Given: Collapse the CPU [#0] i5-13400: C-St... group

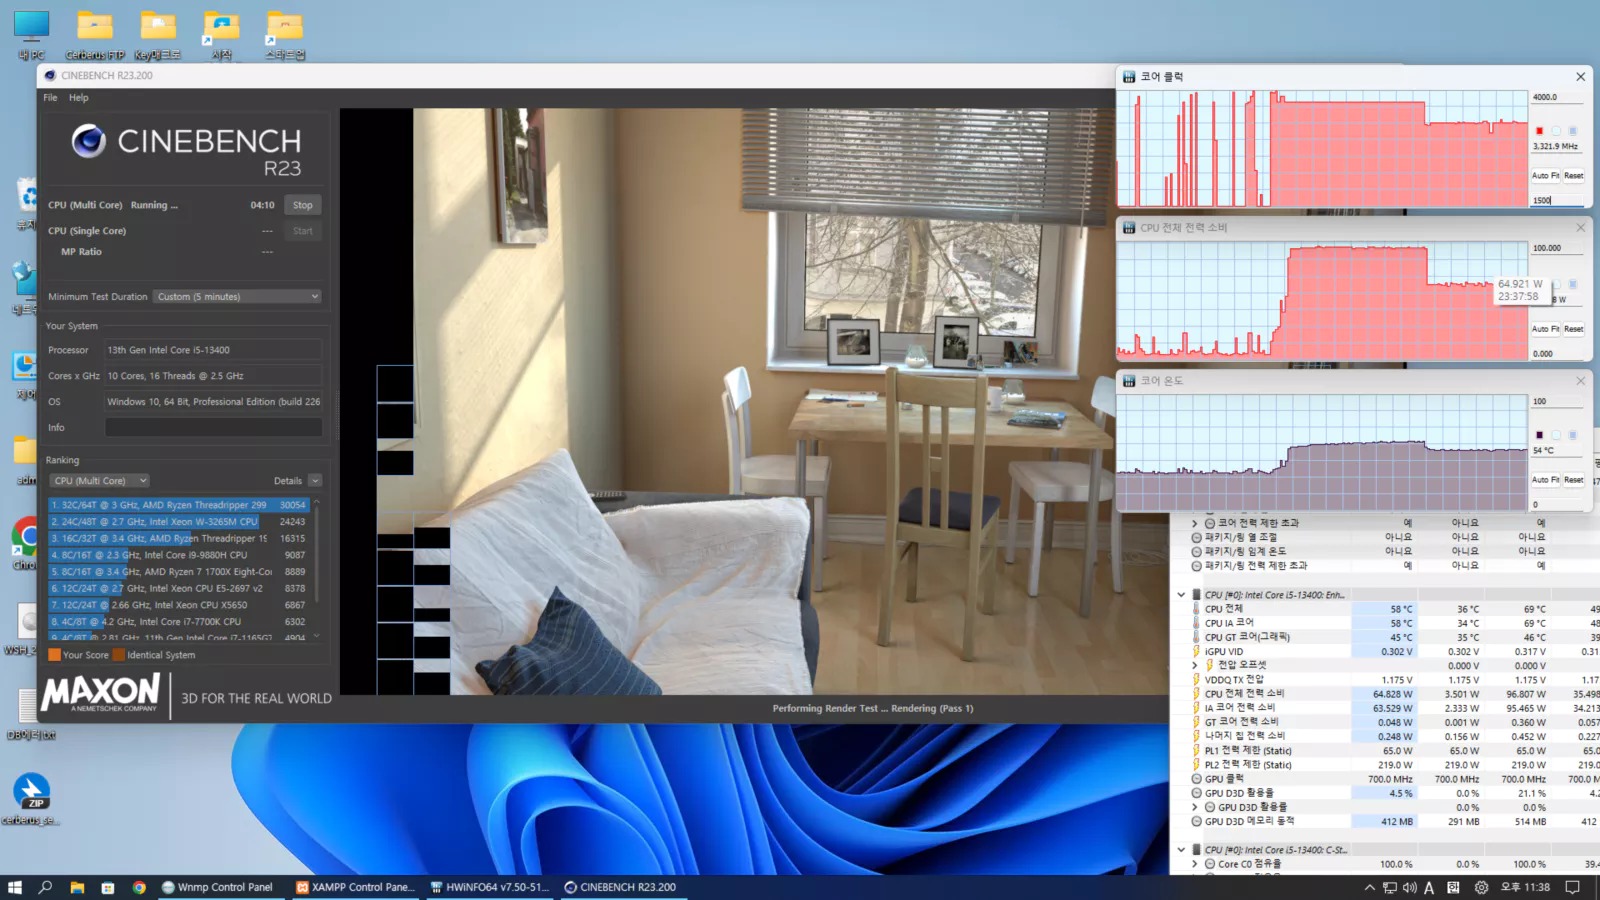Looking at the screenshot, I should point(1181,850).
